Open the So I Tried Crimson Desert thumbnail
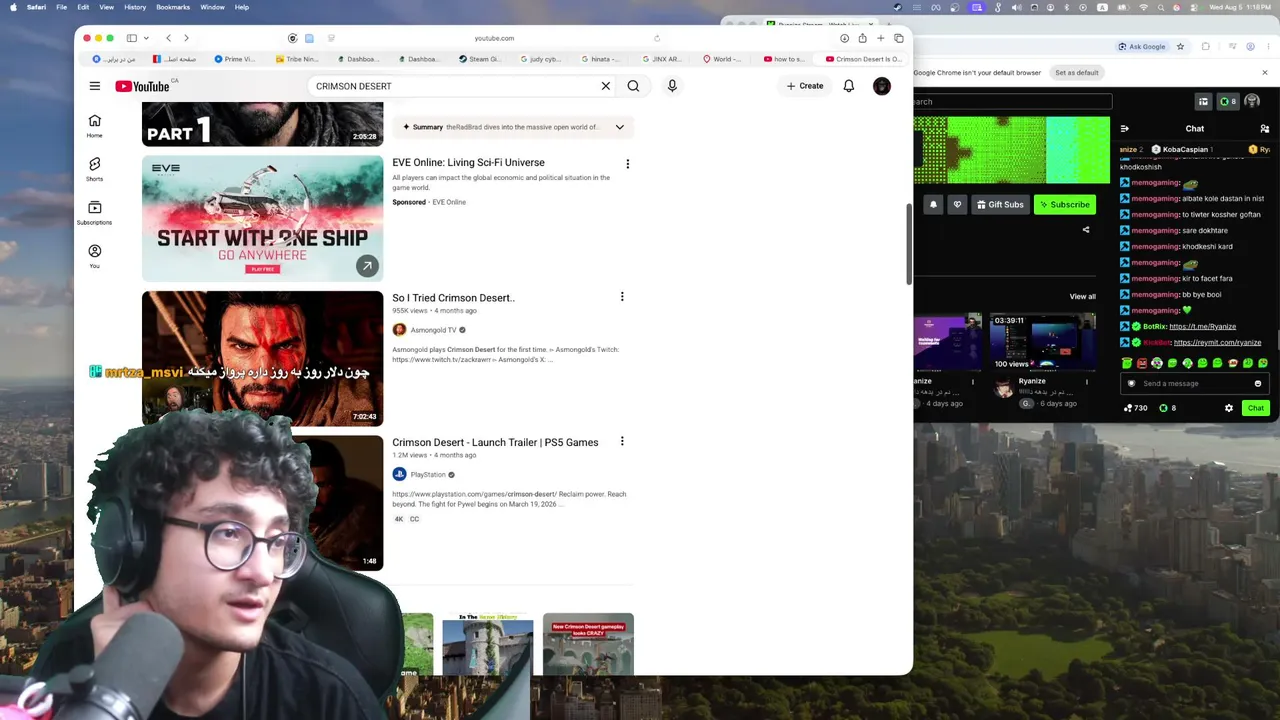1280x720 pixels. coord(262,358)
